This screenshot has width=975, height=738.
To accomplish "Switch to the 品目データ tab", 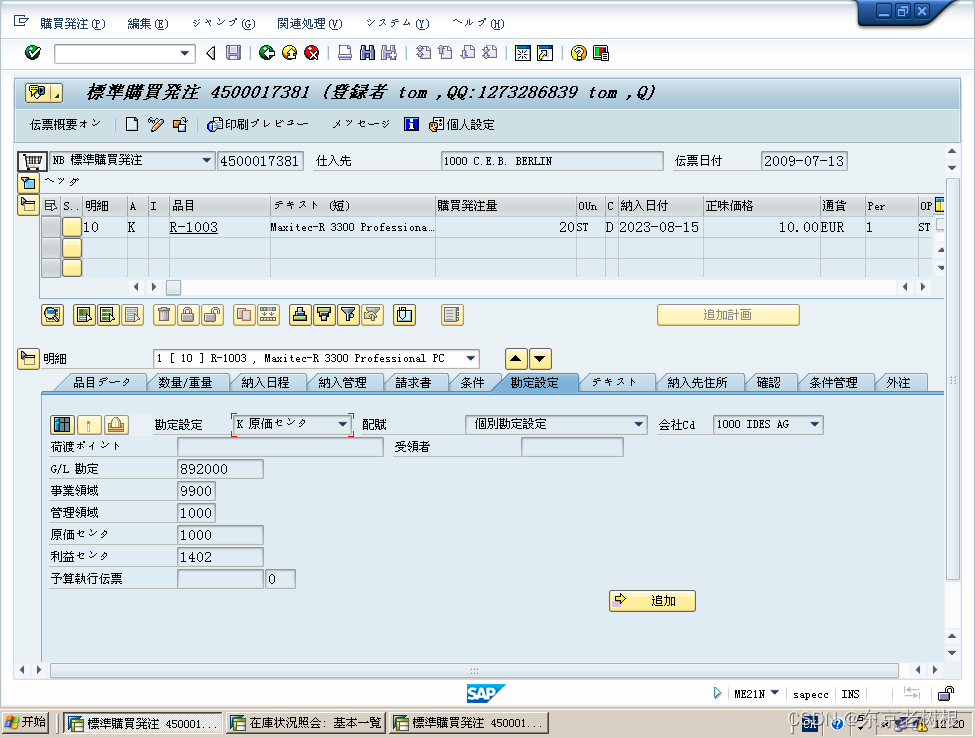I will (101, 382).
